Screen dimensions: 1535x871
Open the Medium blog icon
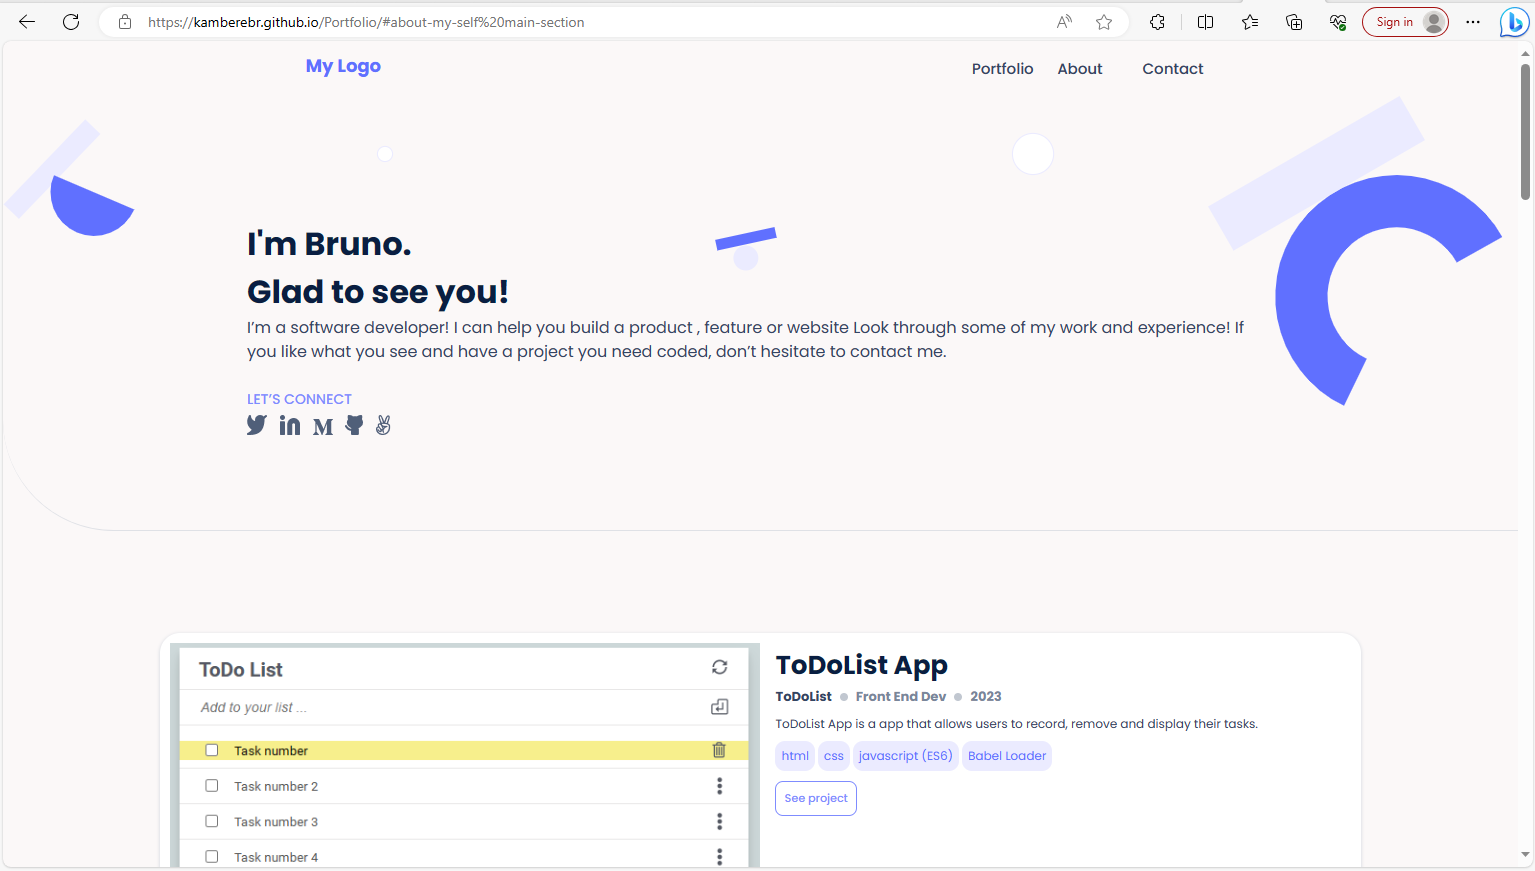point(322,427)
